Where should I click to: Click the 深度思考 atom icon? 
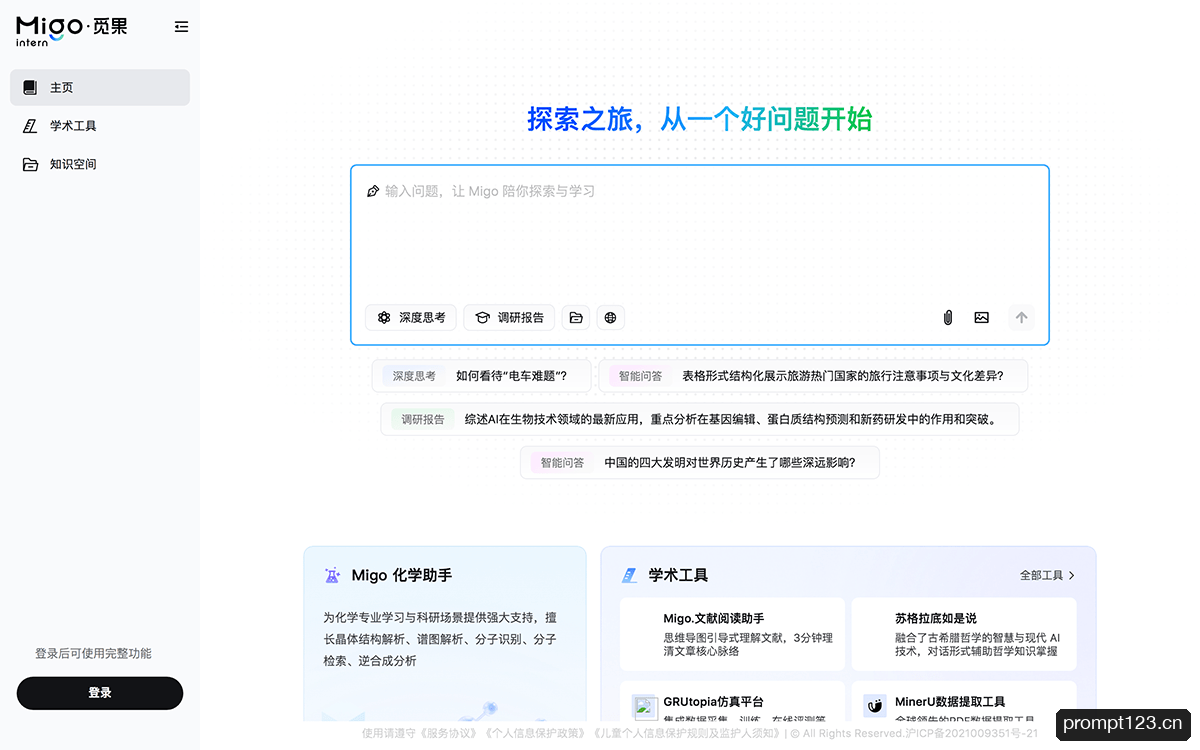384,317
